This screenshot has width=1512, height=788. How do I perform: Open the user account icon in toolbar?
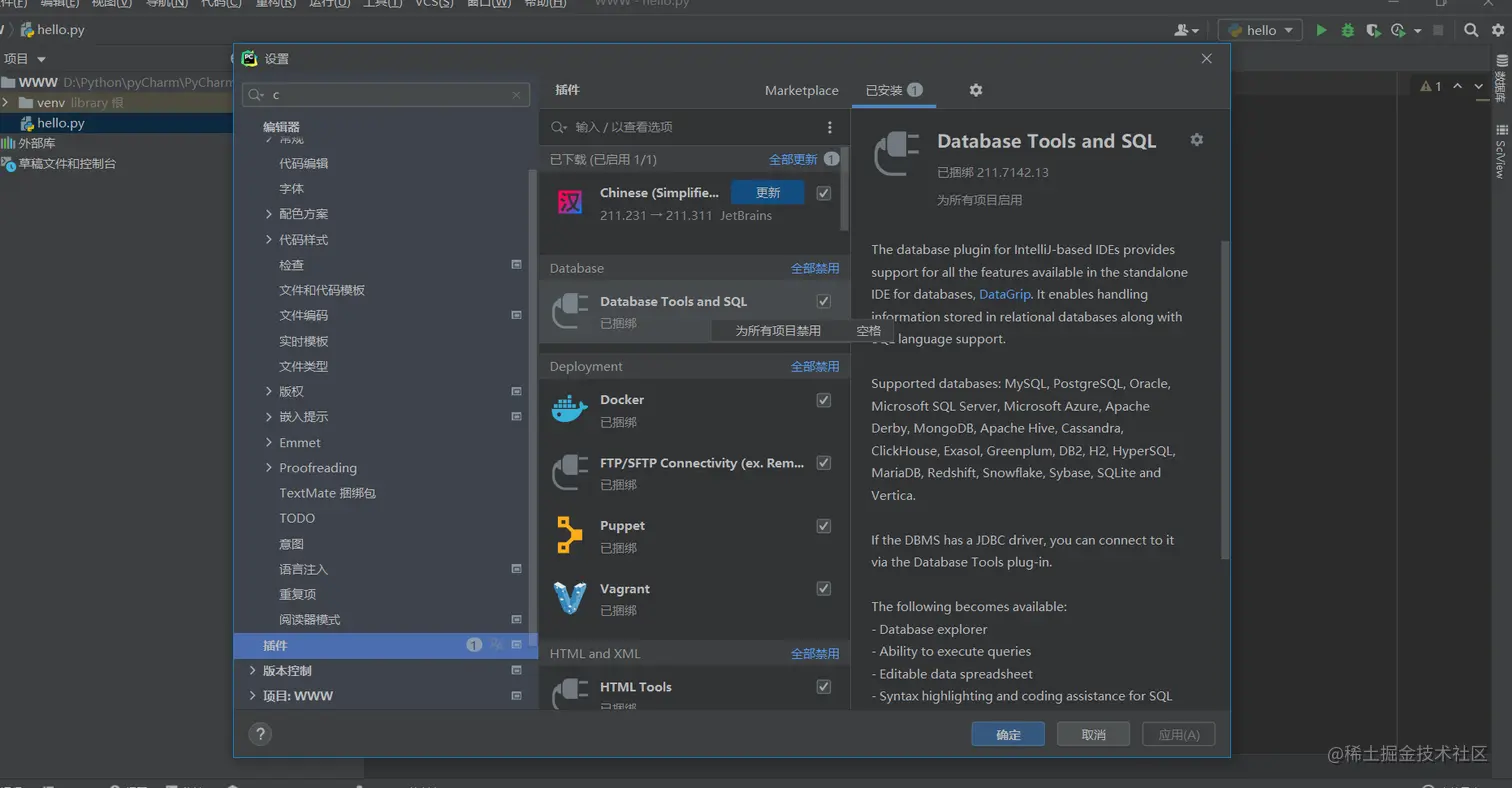point(1187,30)
